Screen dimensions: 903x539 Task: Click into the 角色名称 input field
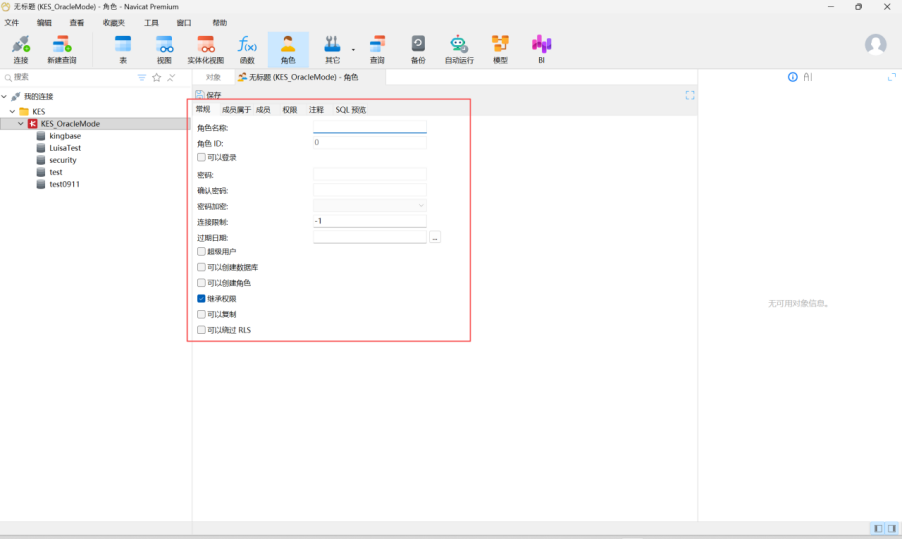tap(369, 128)
